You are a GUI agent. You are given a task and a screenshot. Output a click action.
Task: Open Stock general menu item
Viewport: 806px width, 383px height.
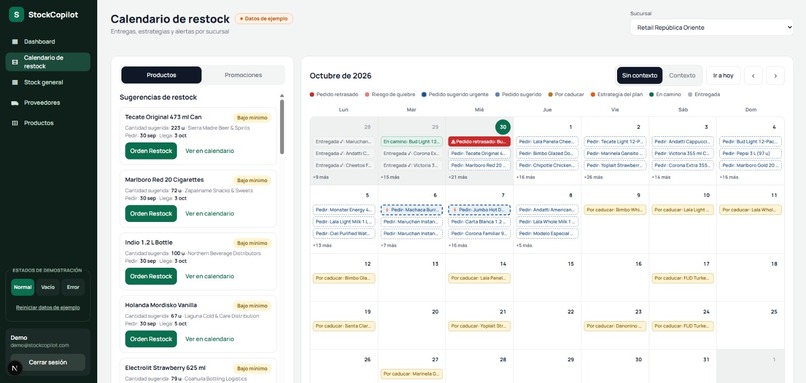pos(48,82)
